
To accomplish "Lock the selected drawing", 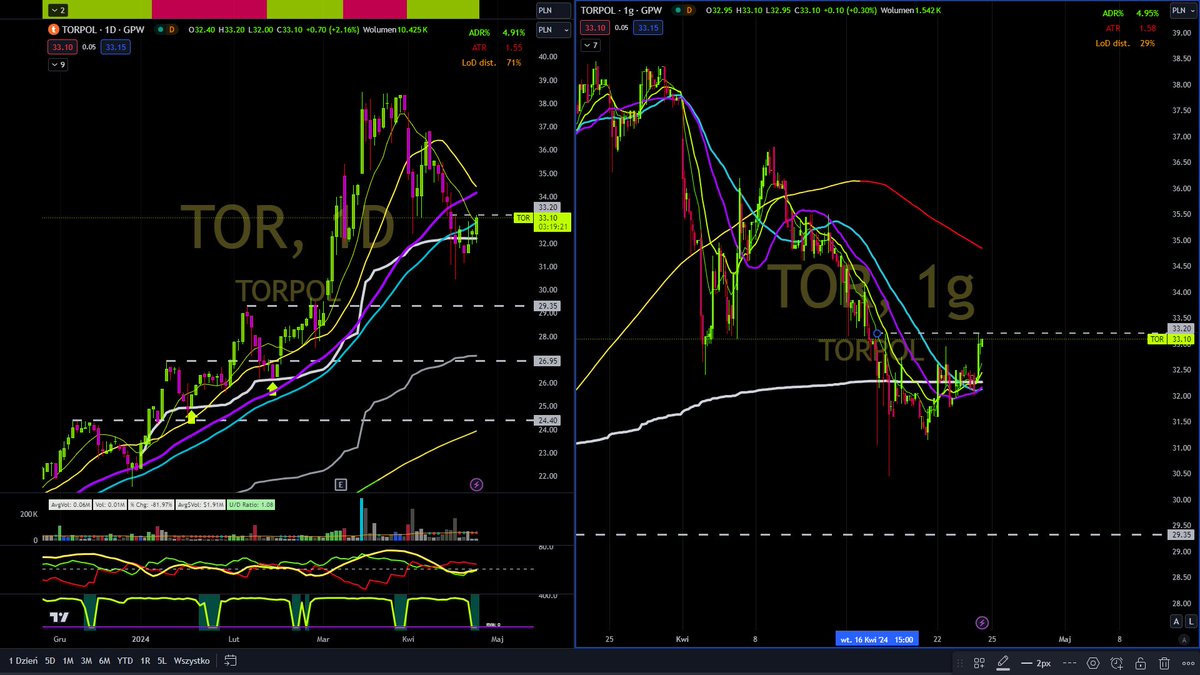I will click(x=1141, y=663).
